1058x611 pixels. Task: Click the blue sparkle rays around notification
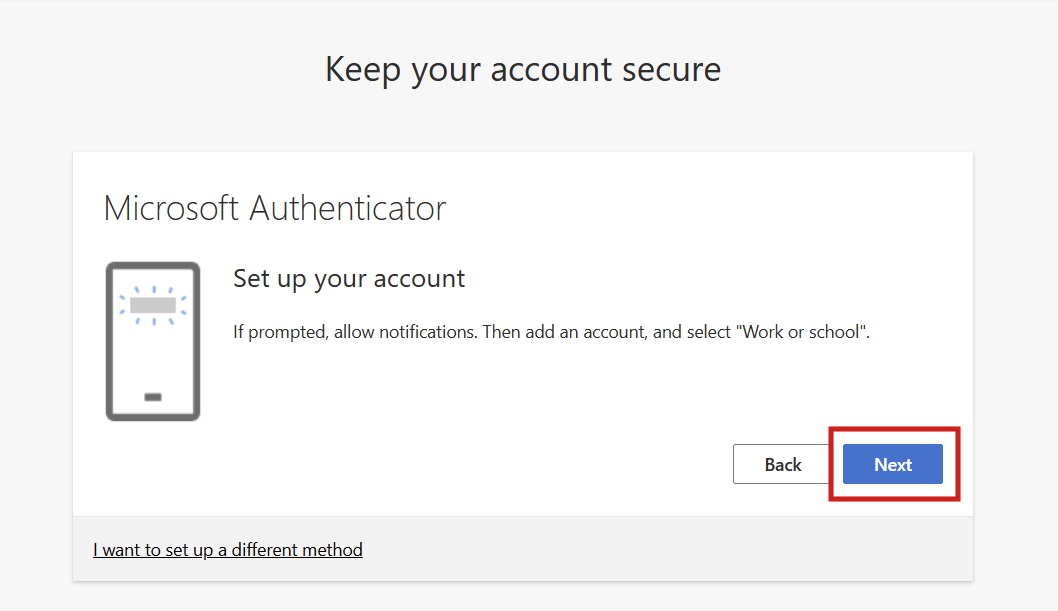[124, 298]
